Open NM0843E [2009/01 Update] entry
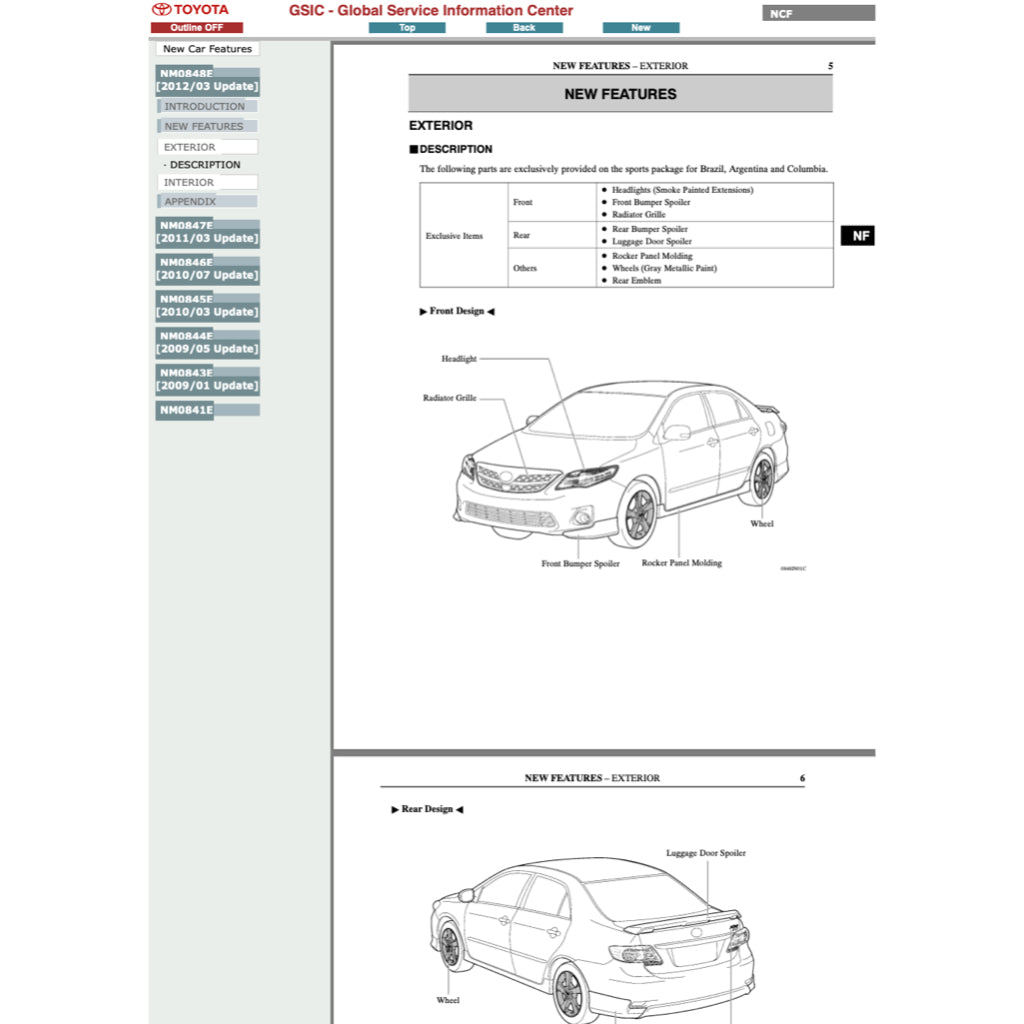1024x1024 pixels. 207,378
